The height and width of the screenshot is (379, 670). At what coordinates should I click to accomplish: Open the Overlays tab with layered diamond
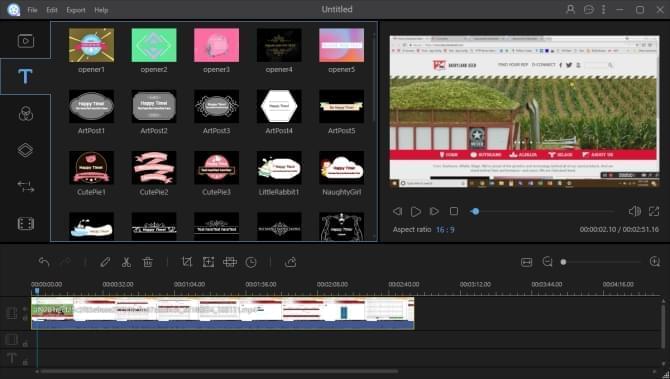[x=26, y=150]
